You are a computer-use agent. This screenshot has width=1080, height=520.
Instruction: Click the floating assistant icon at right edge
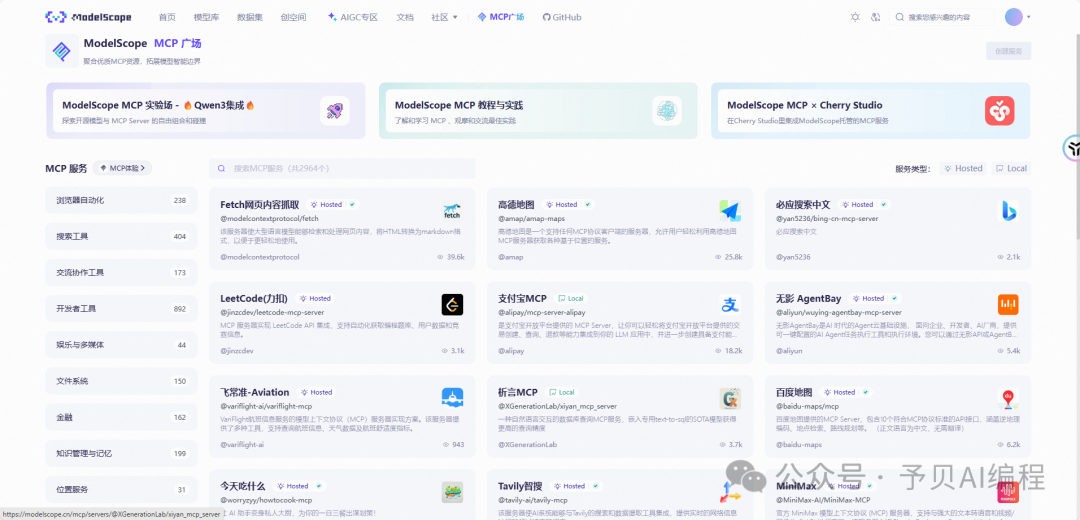[1072, 147]
